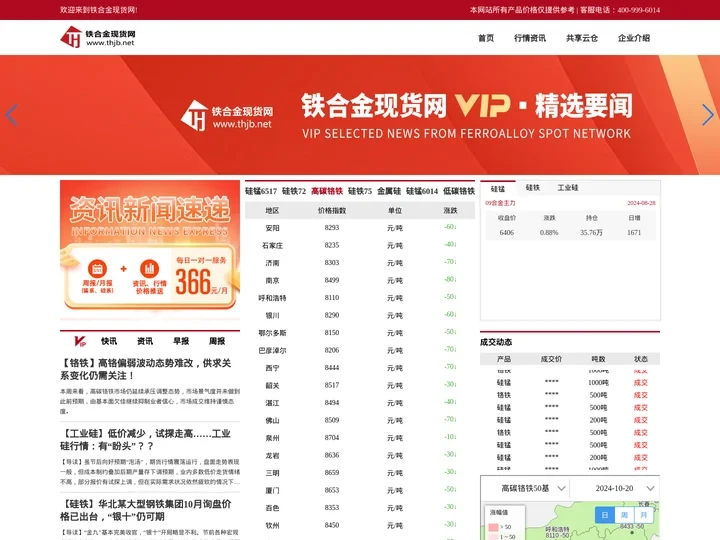Click the 安阳 region row
Image resolution: width=720 pixels, height=540 pixels.
pos(360,228)
